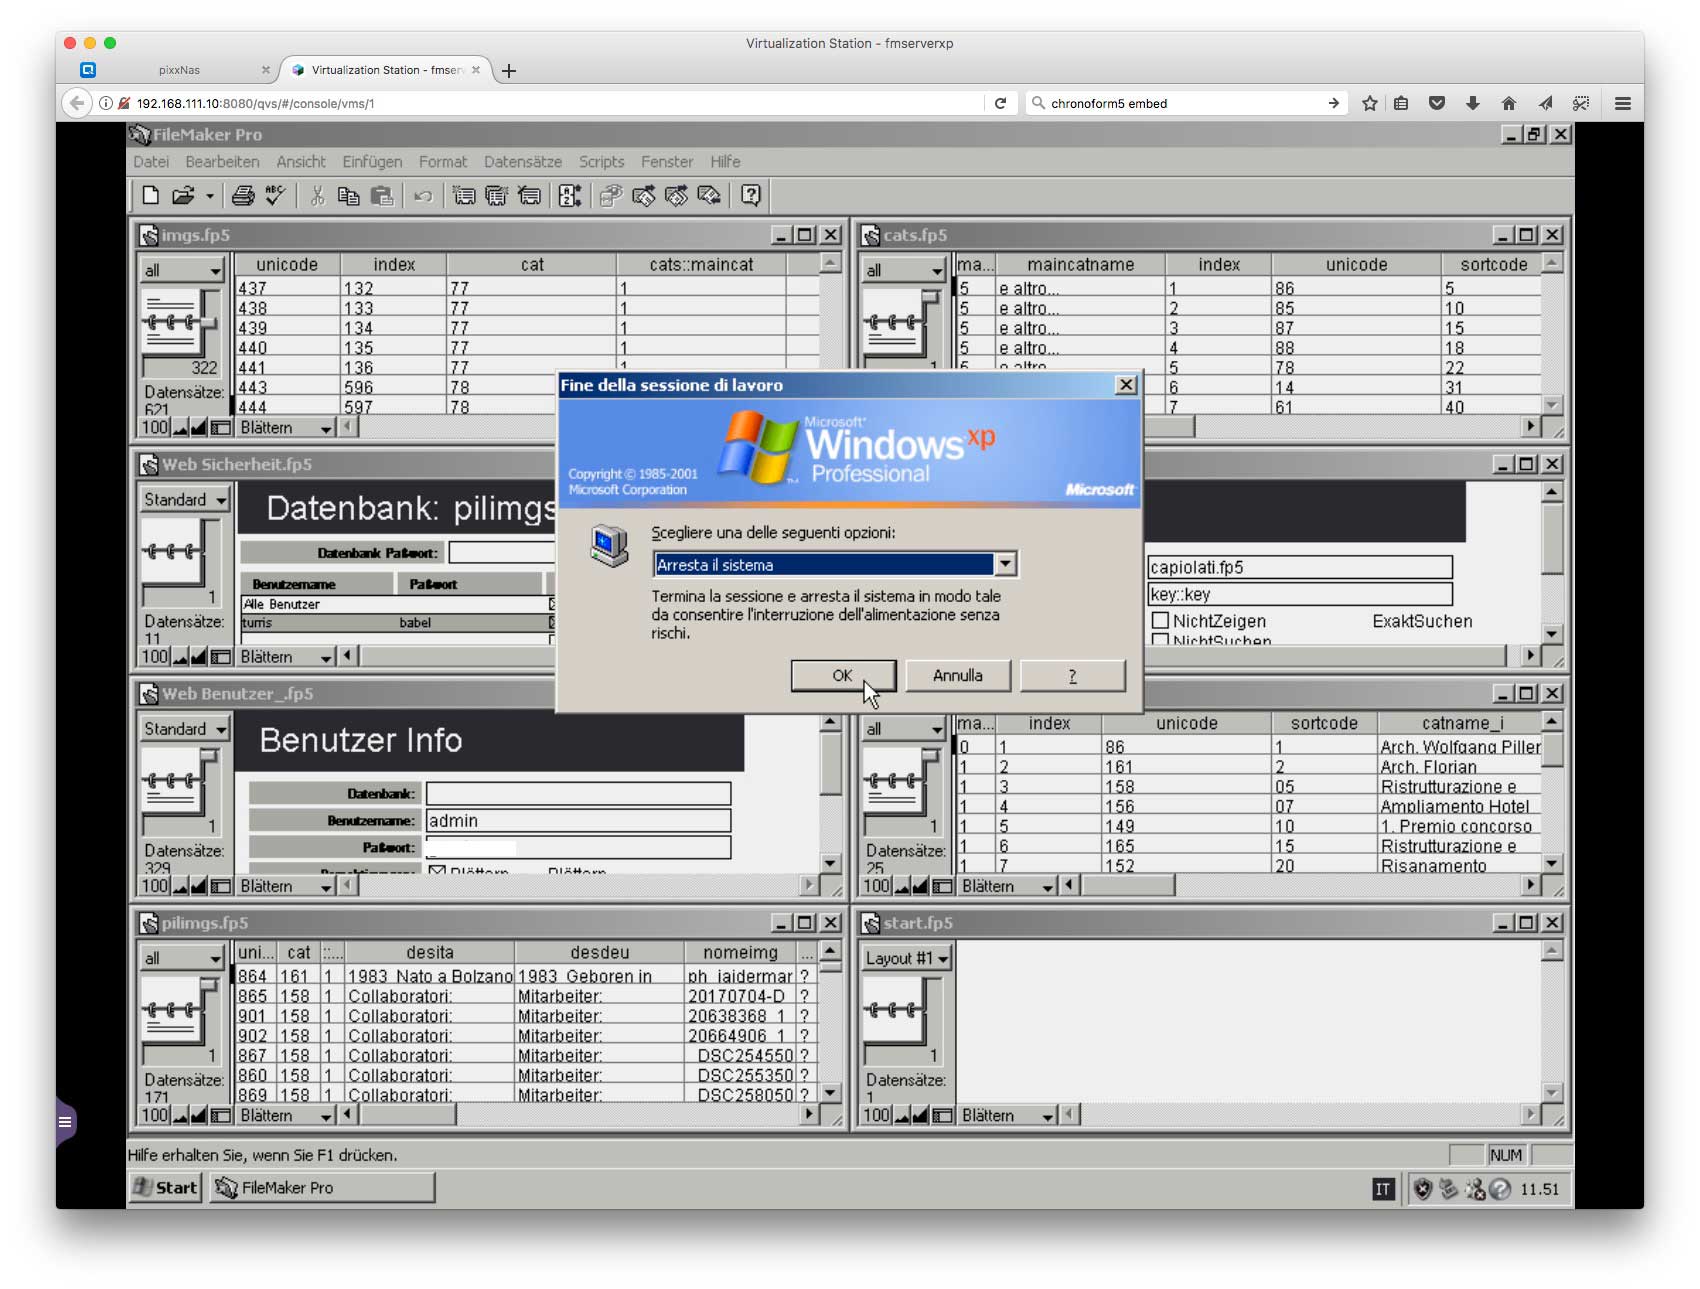Viewport: 1700px width, 1289px height.
Task: Click Annulla to cancel the shutdown dialog
Action: click(957, 676)
